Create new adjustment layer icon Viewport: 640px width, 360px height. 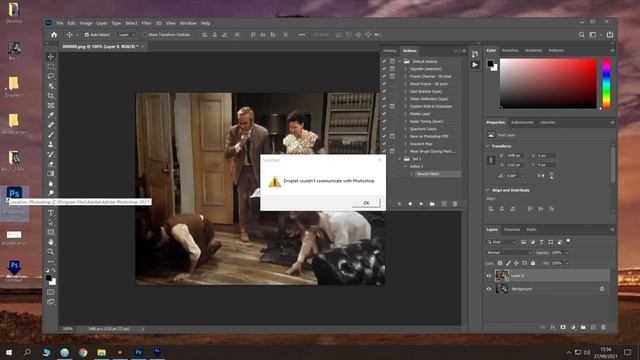573,327
